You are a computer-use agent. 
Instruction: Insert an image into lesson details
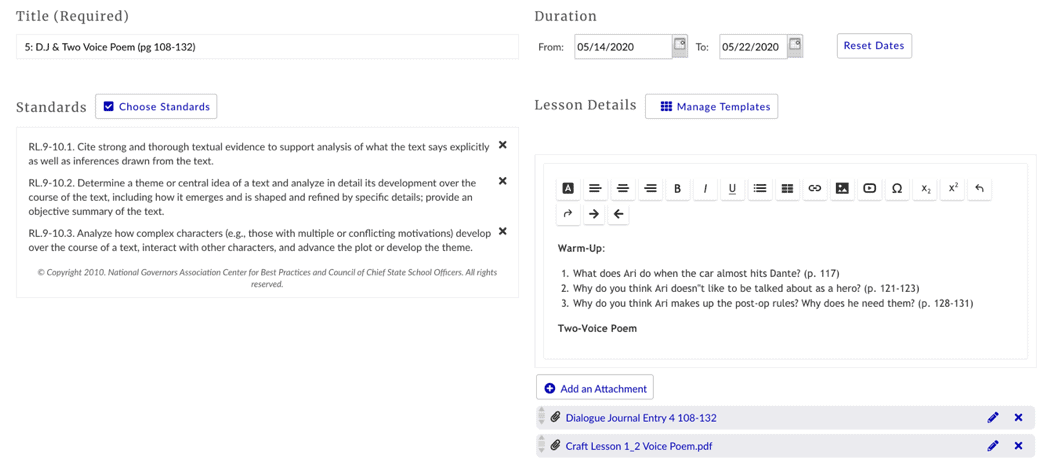click(842, 188)
